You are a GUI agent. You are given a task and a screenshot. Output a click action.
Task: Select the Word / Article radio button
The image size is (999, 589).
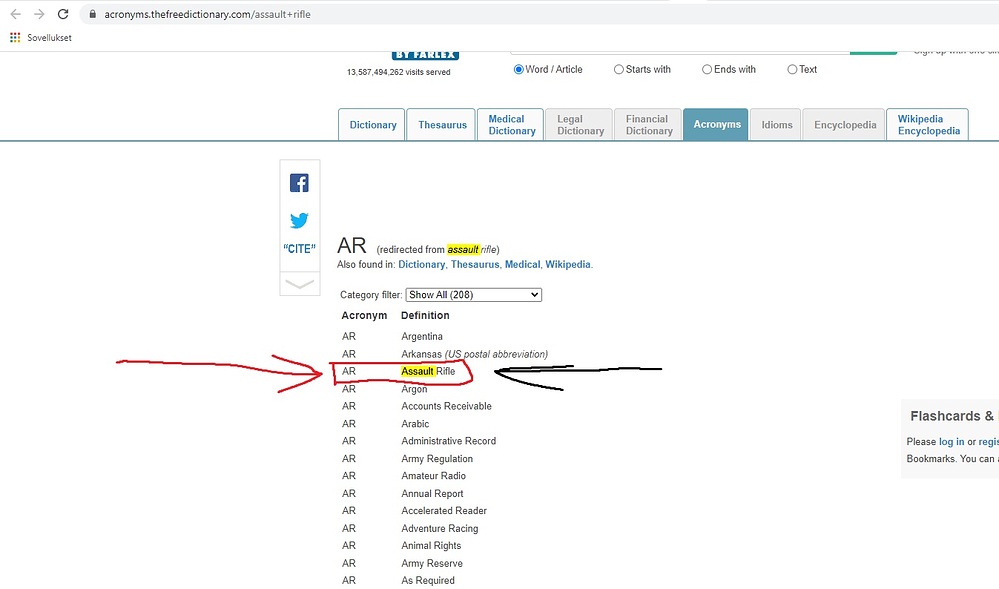pyautogui.click(x=518, y=70)
